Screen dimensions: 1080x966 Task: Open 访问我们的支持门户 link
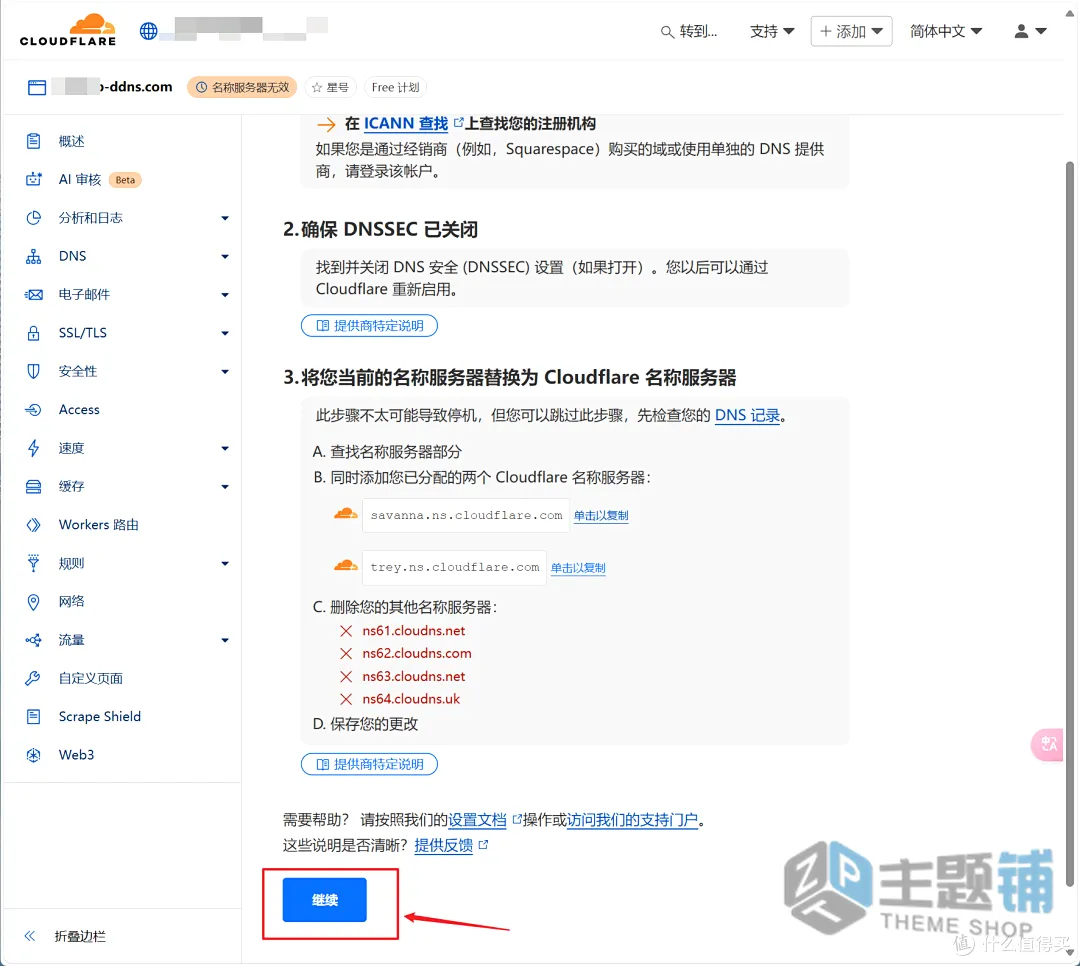coord(632,820)
